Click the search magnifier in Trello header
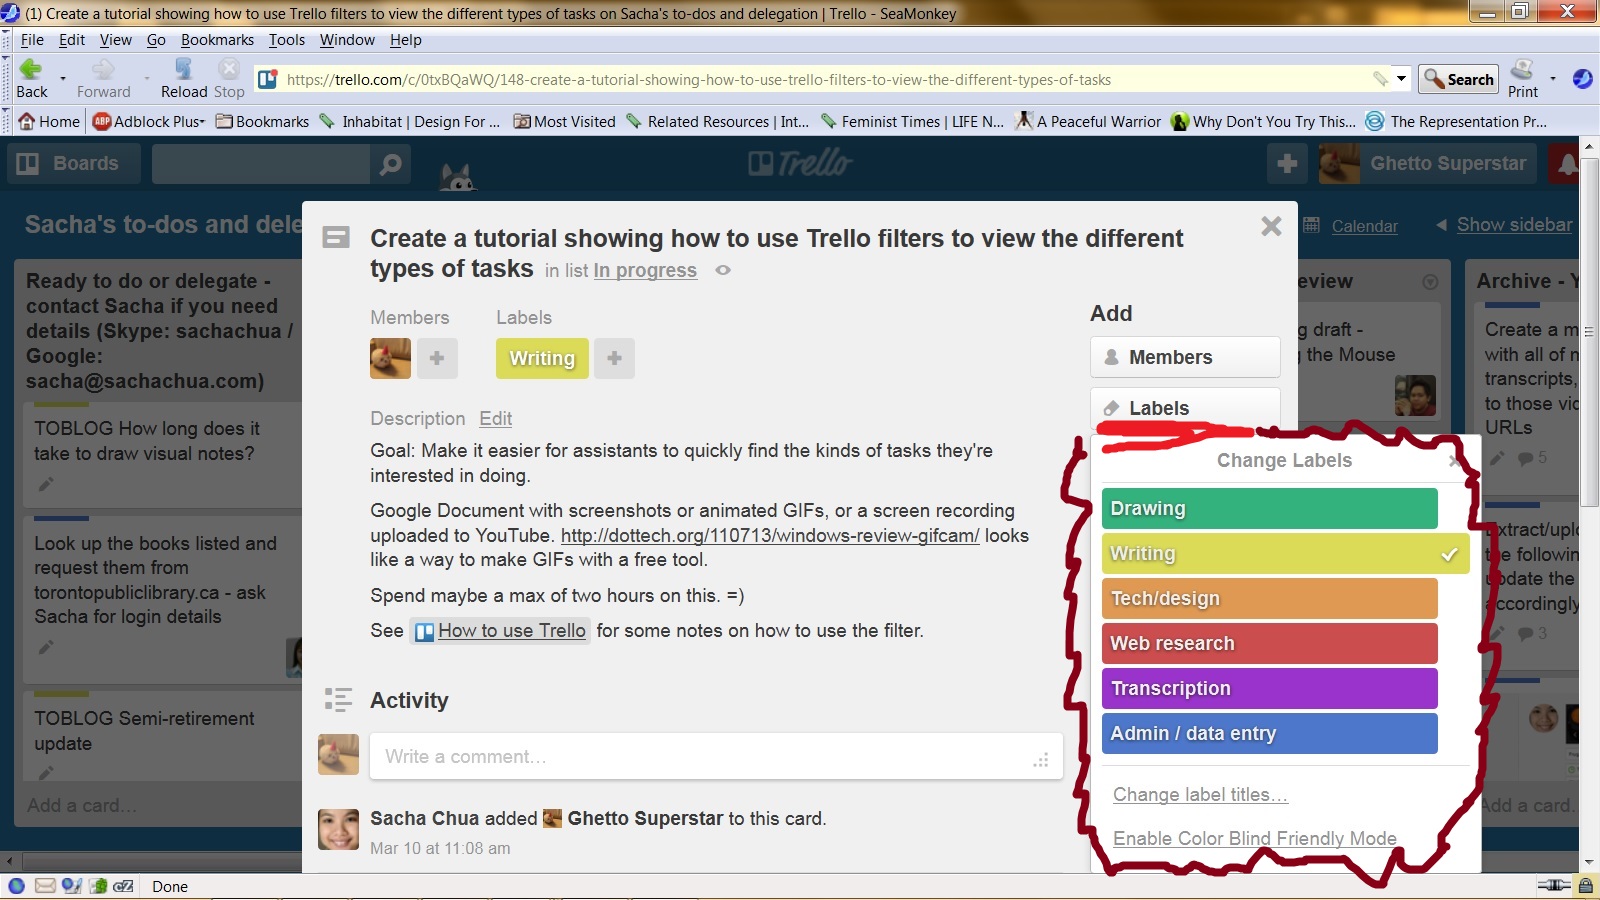Image resolution: width=1600 pixels, height=900 pixels. click(391, 163)
